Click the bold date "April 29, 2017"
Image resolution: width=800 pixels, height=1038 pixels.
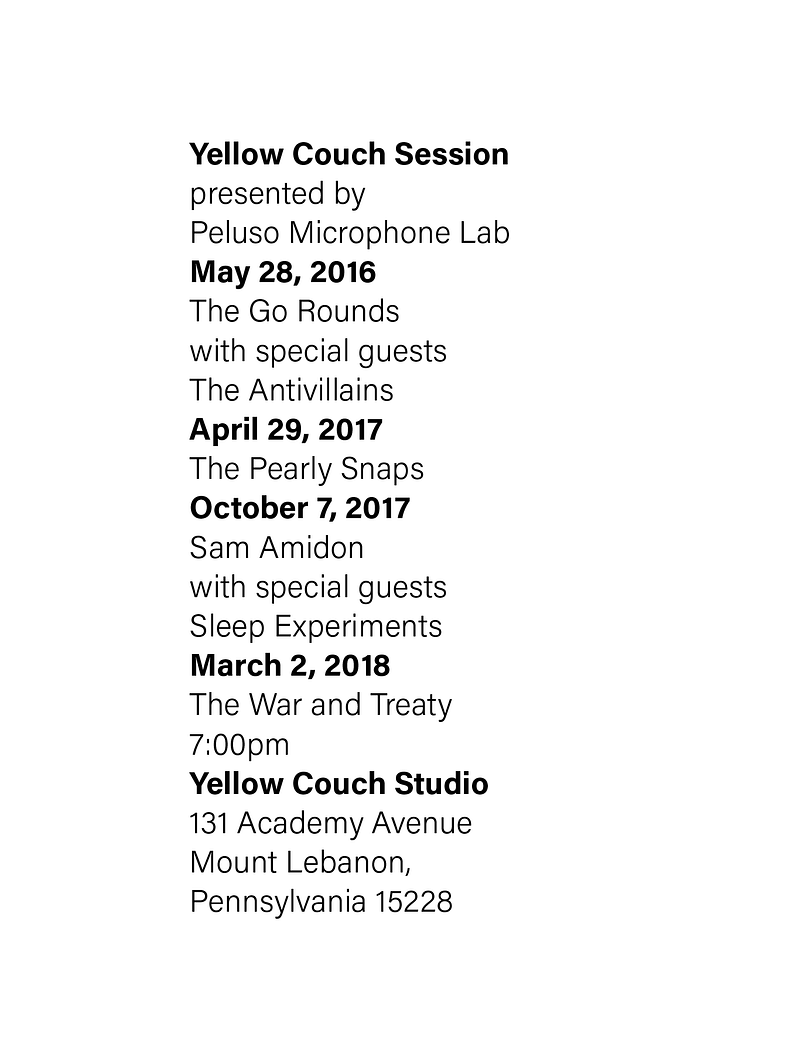(x=286, y=429)
